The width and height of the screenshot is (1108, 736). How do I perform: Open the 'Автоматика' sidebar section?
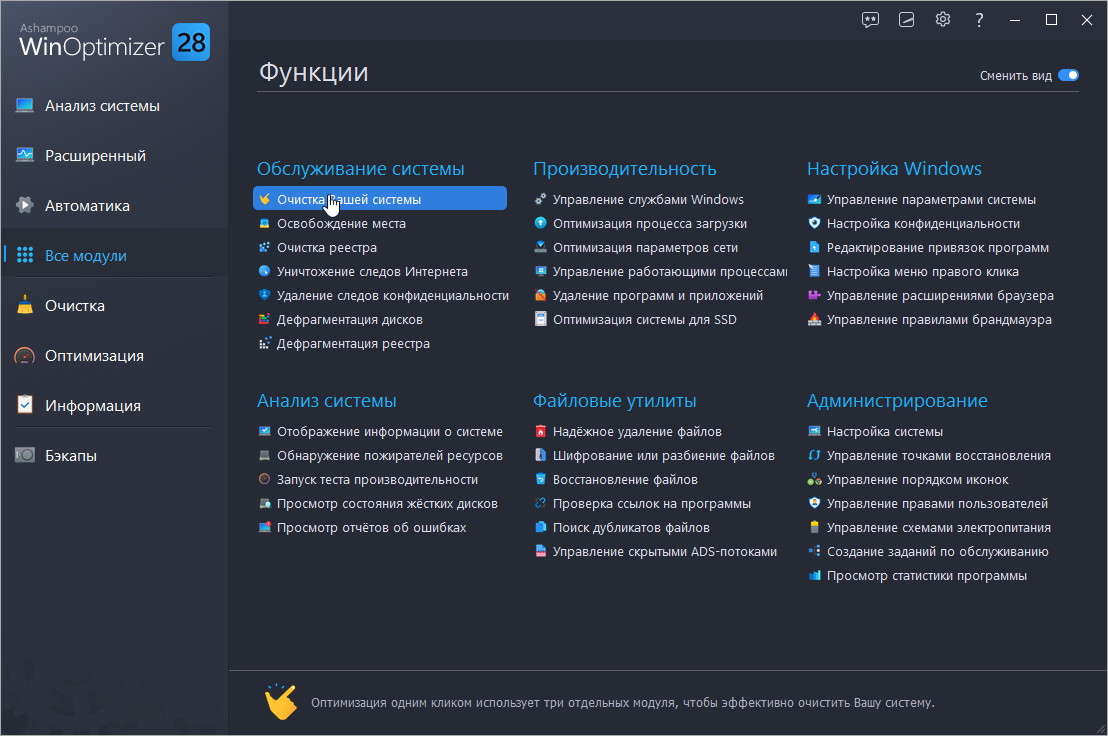pos(87,206)
